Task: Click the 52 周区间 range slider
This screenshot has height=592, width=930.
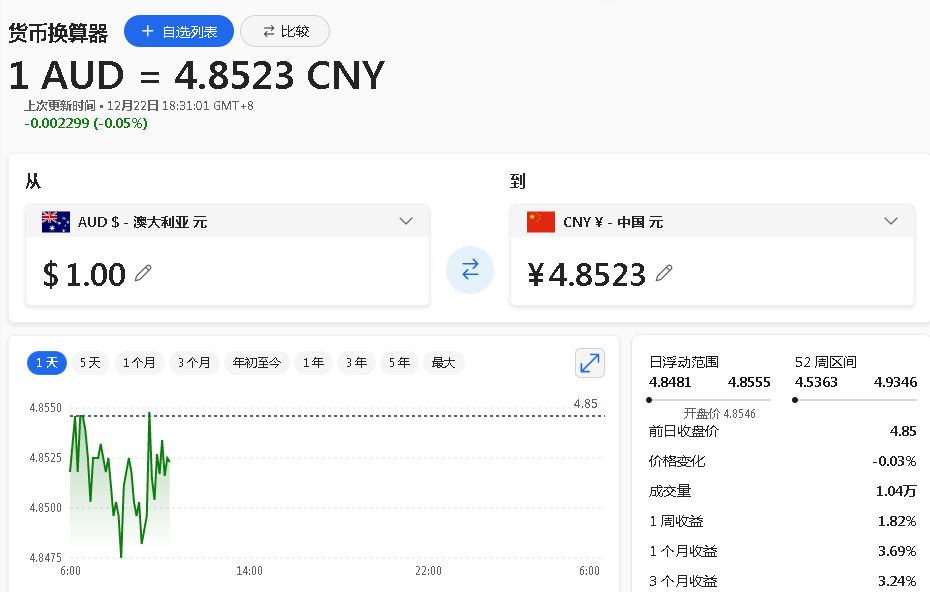Action: [856, 400]
